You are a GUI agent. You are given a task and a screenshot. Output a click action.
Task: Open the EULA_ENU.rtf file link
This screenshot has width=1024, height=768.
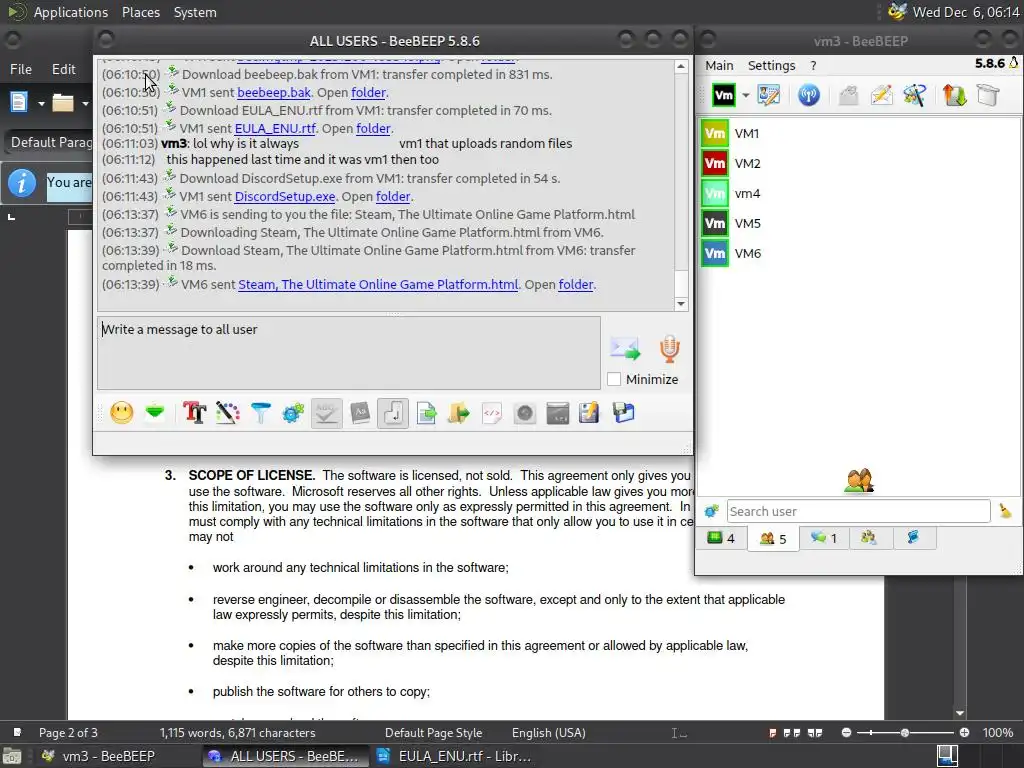coord(275,129)
